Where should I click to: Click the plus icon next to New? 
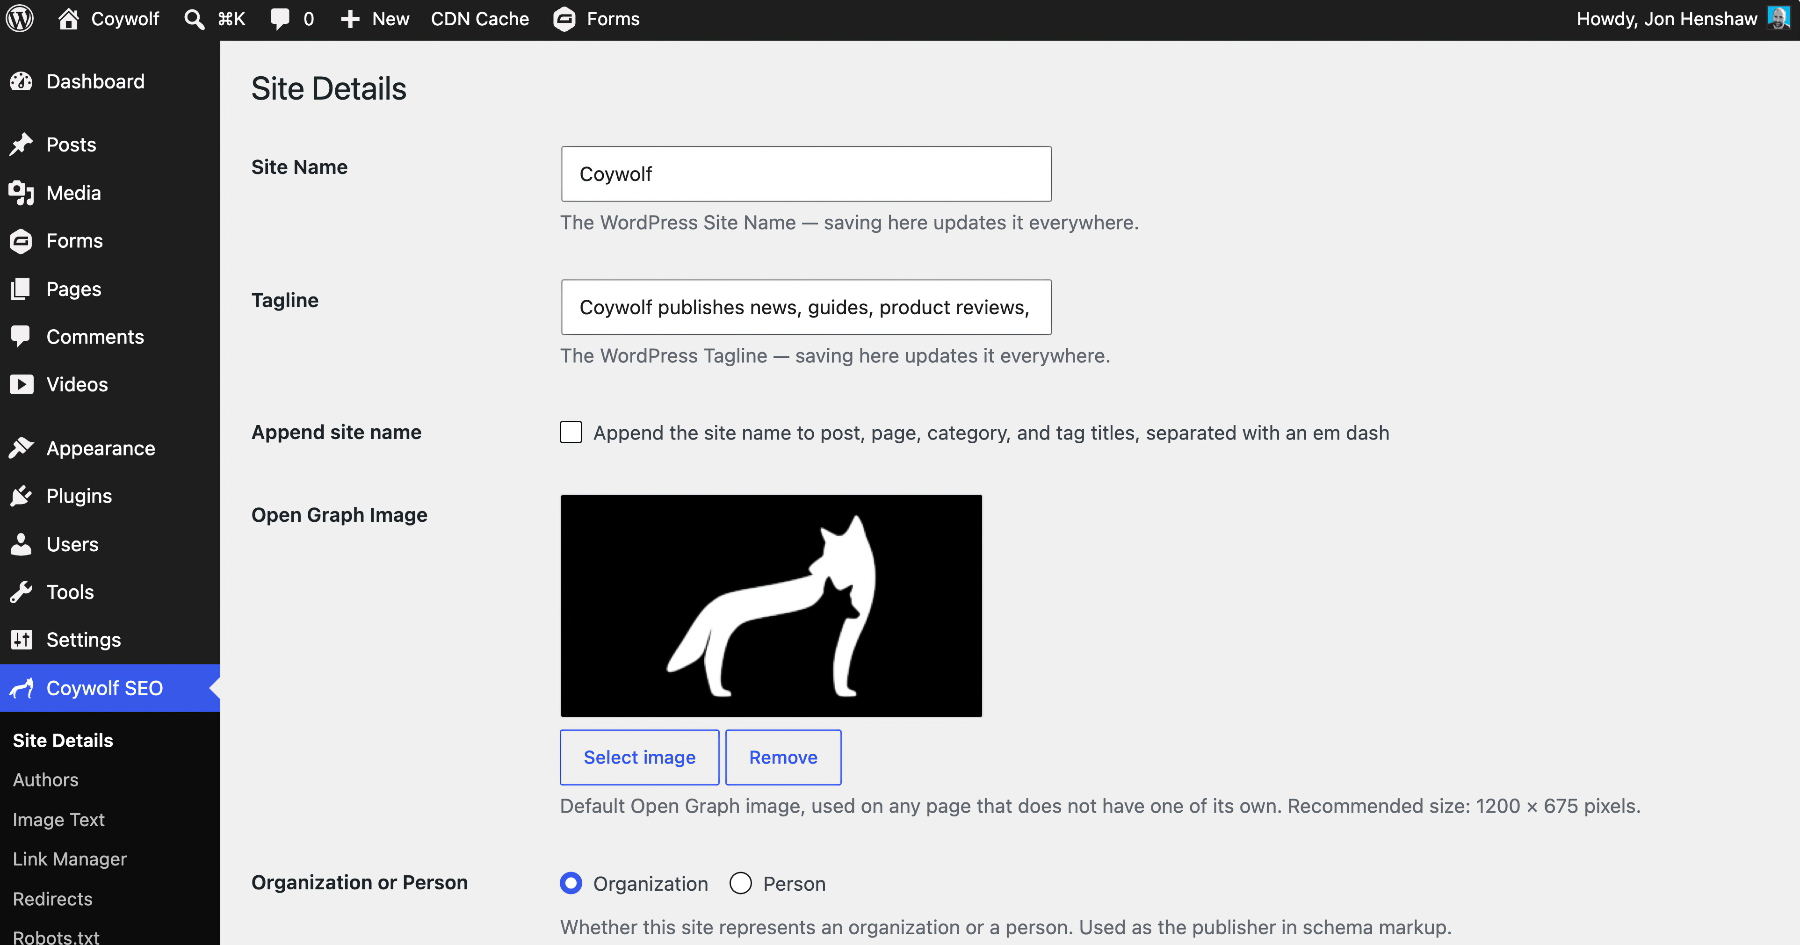point(350,19)
